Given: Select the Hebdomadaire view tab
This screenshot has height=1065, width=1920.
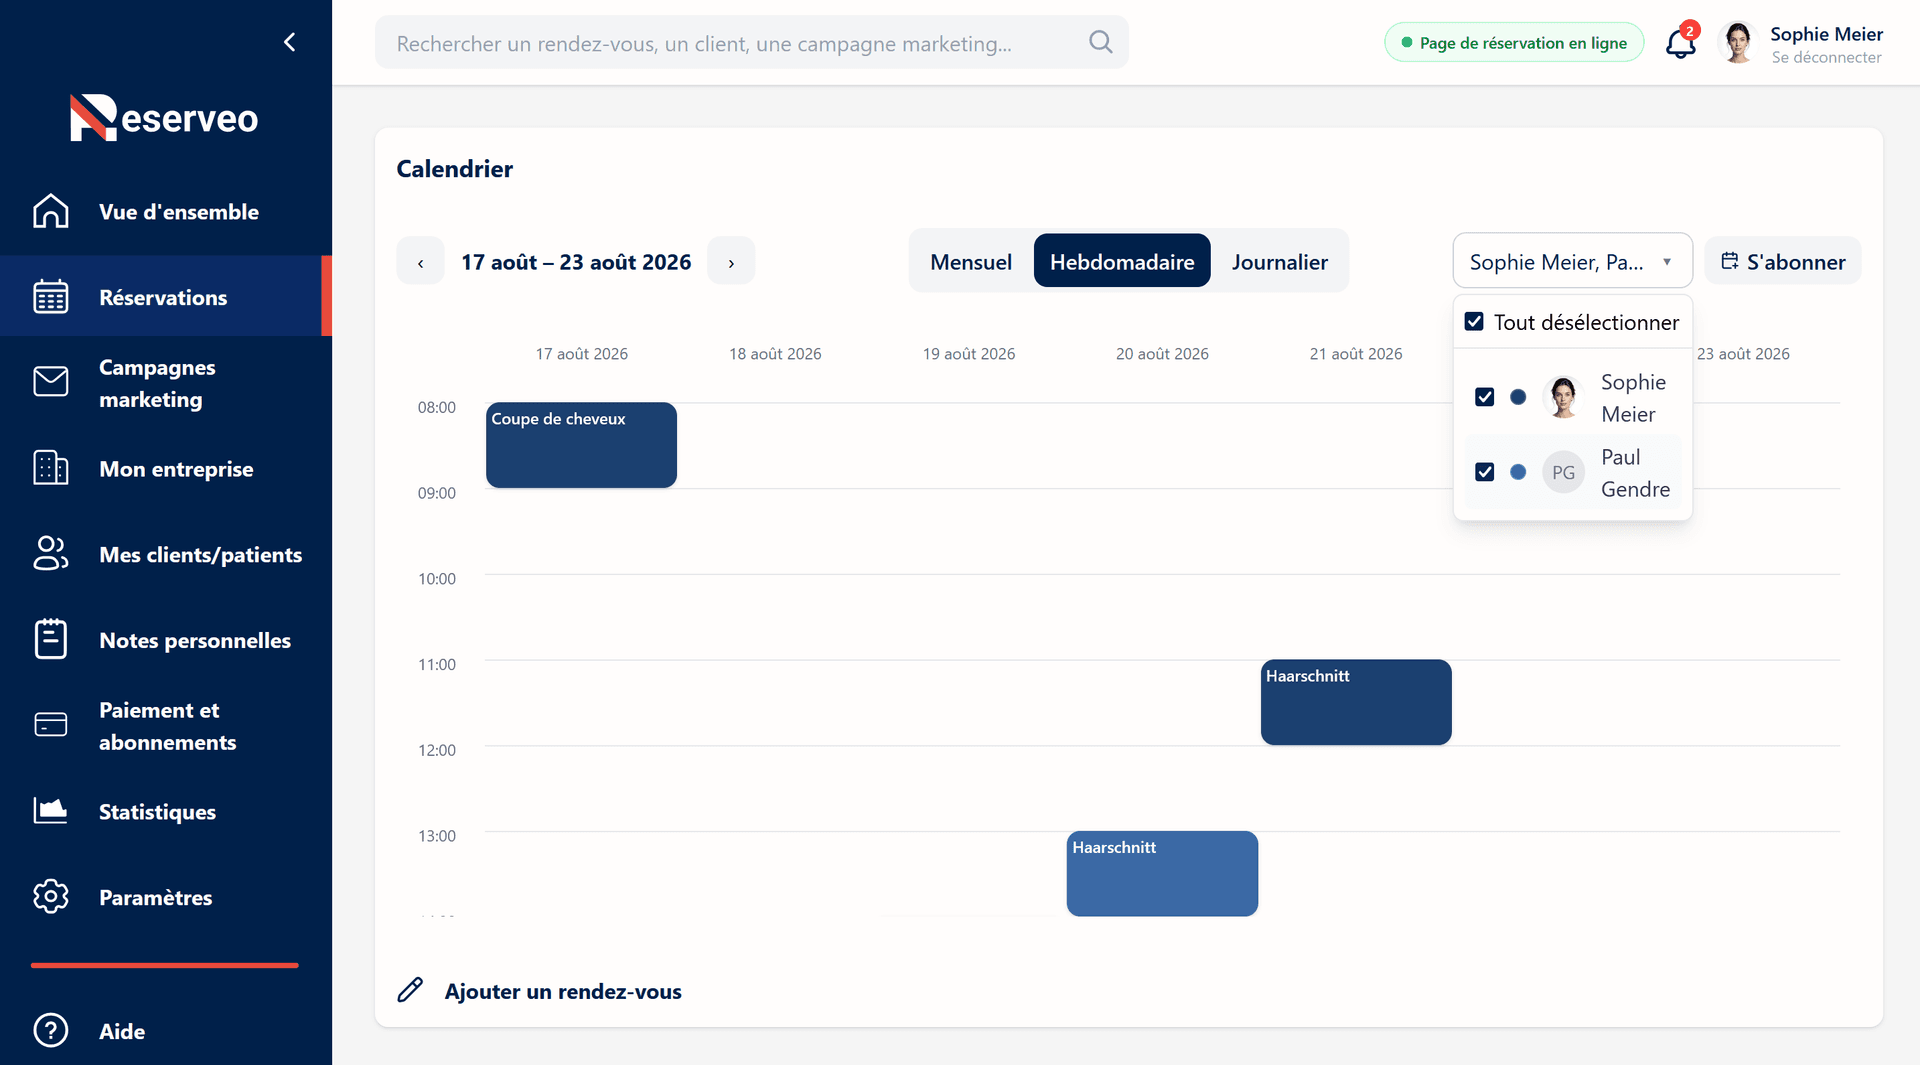Looking at the screenshot, I should coord(1122,261).
